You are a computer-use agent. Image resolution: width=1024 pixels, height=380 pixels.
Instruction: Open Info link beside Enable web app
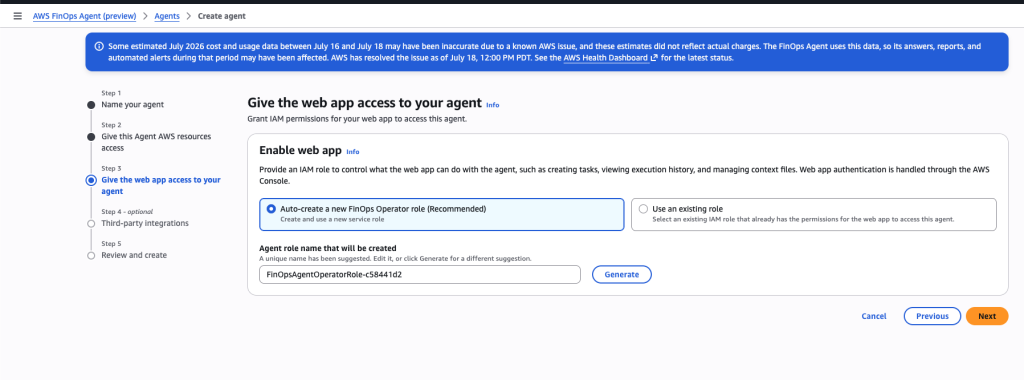click(353, 151)
